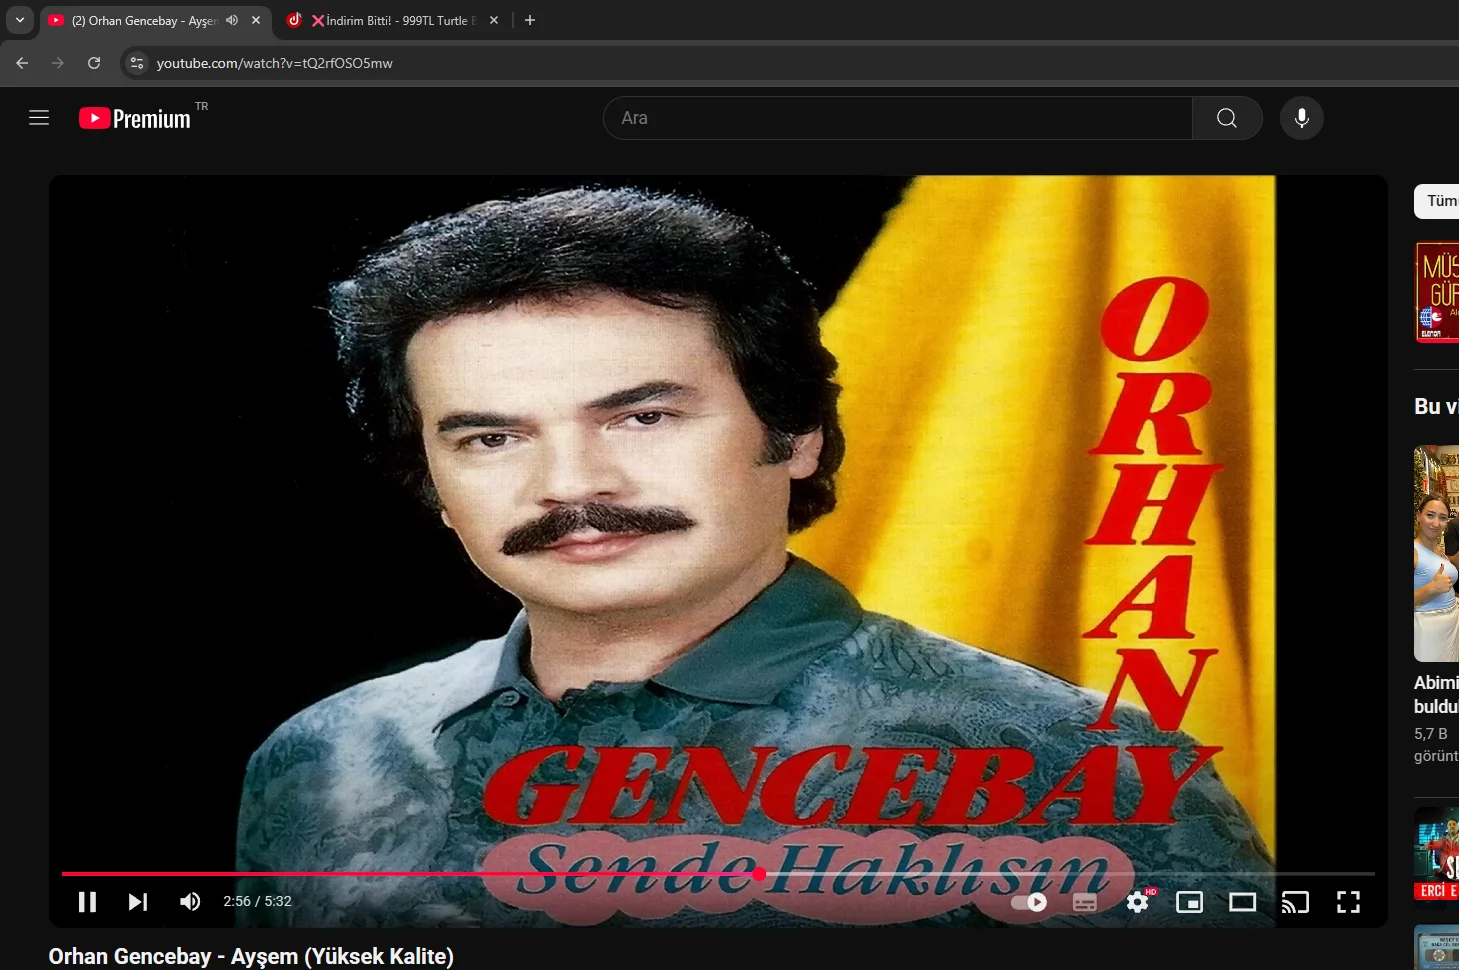Image resolution: width=1459 pixels, height=970 pixels.
Task: Click the video title 'Orhan Gencebay - Ayşem'
Action: 251,956
